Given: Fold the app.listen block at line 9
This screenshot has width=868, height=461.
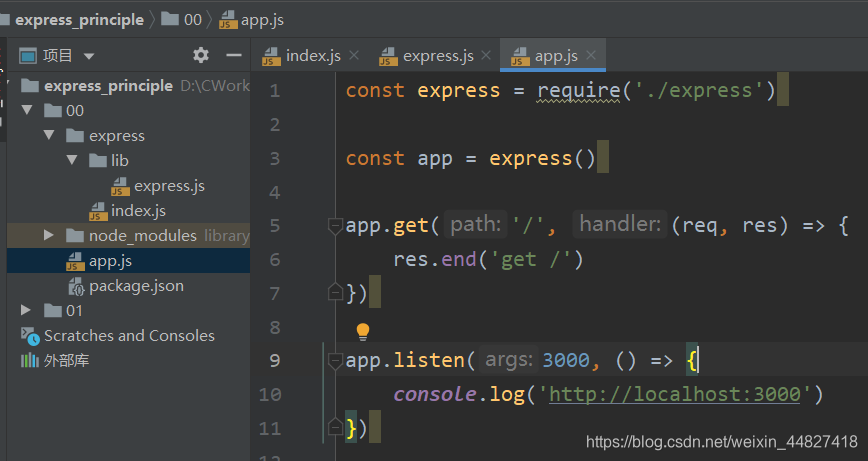Looking at the screenshot, I should [x=334, y=361].
